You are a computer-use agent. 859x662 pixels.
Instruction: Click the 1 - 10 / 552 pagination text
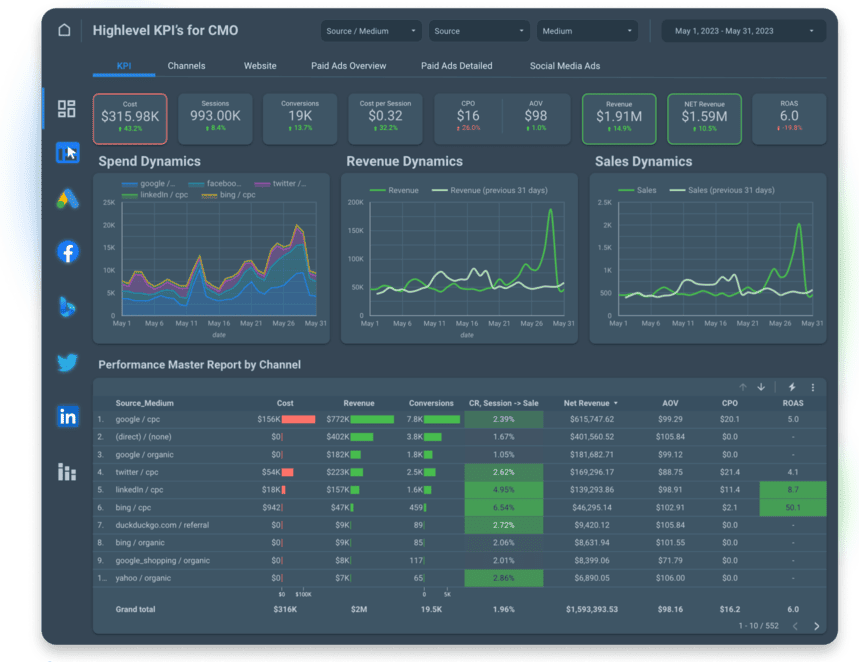[x=758, y=626]
